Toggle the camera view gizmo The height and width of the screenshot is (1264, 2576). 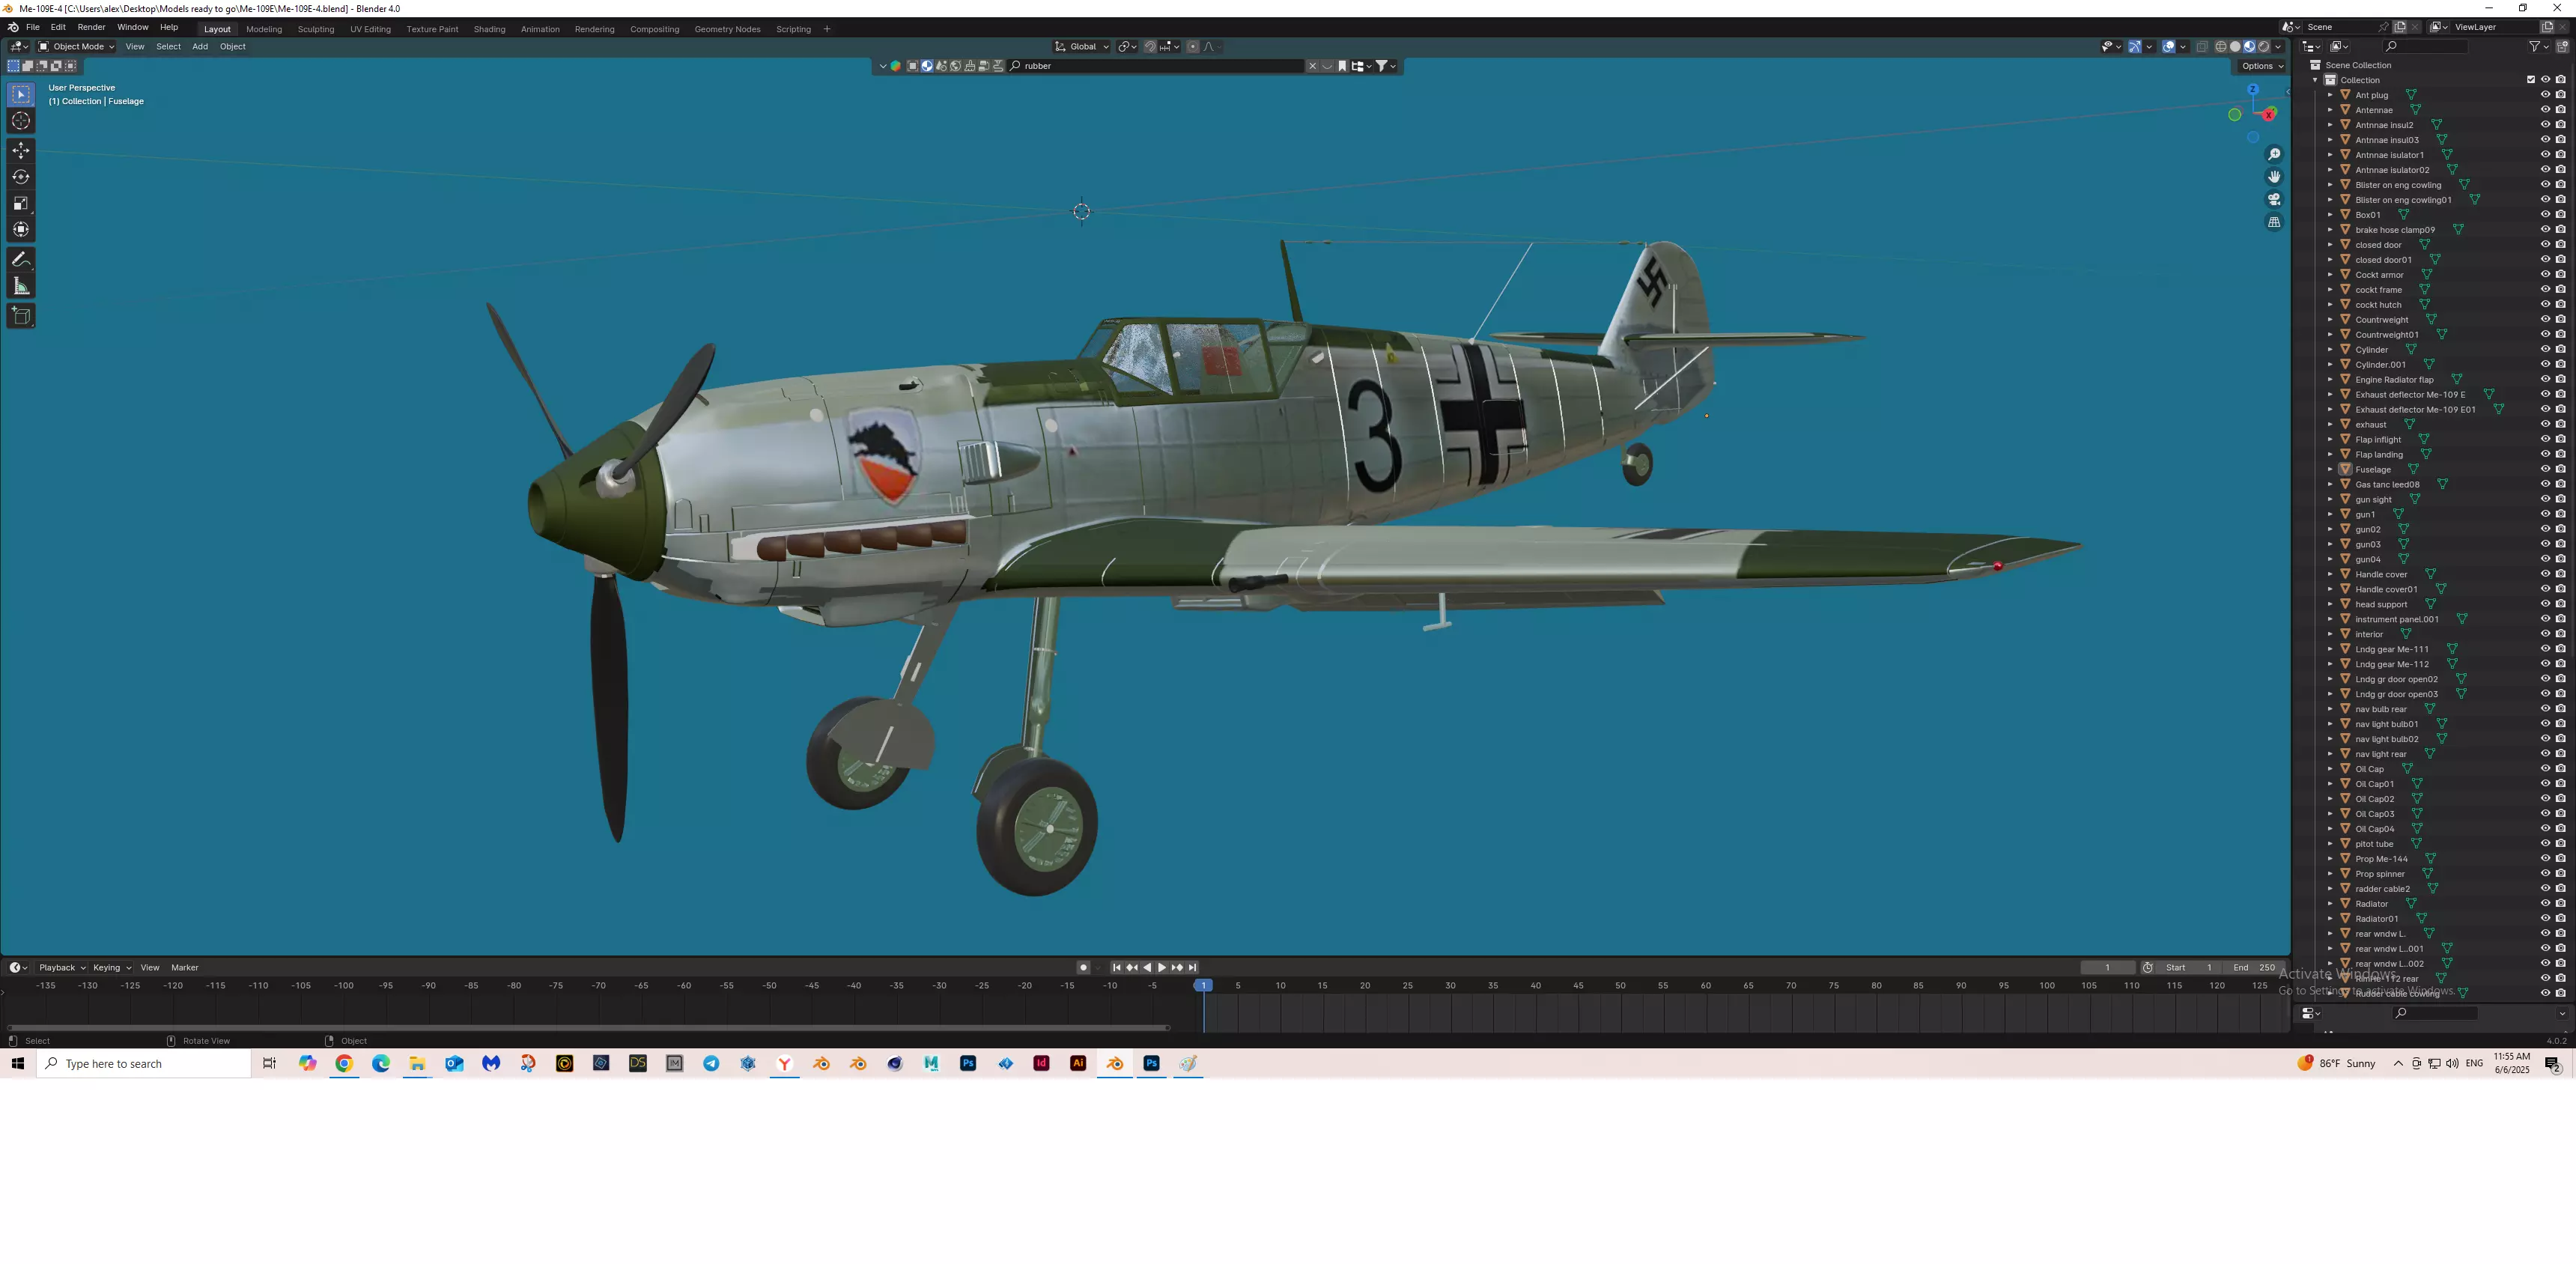(2274, 199)
